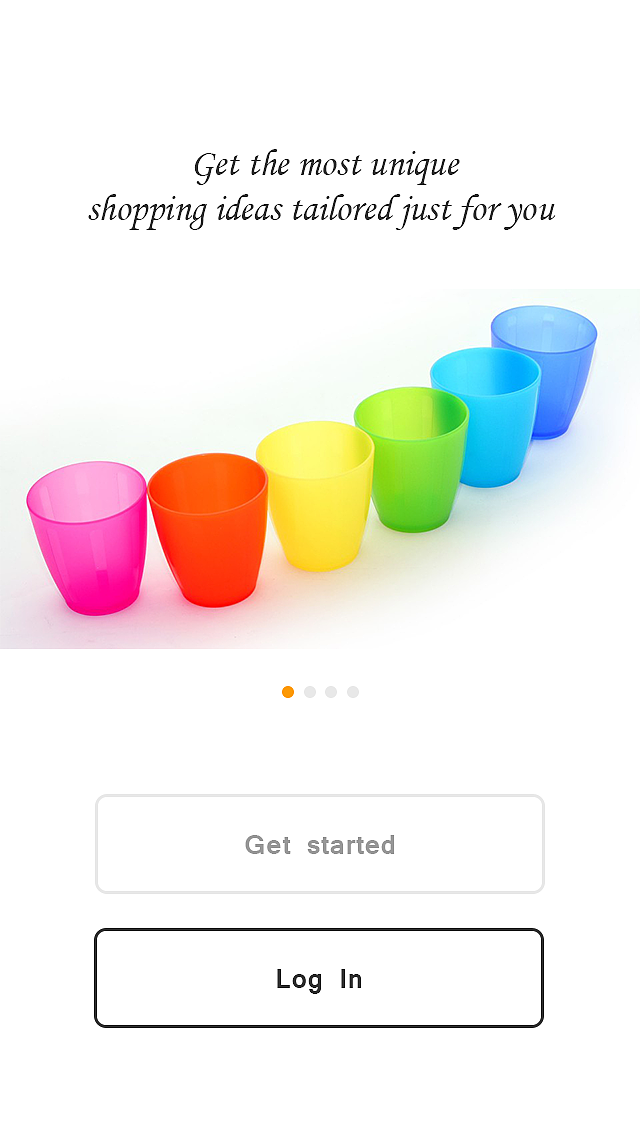Go to the fourth carousel page dot
The image size is (640, 1136).
click(353, 692)
